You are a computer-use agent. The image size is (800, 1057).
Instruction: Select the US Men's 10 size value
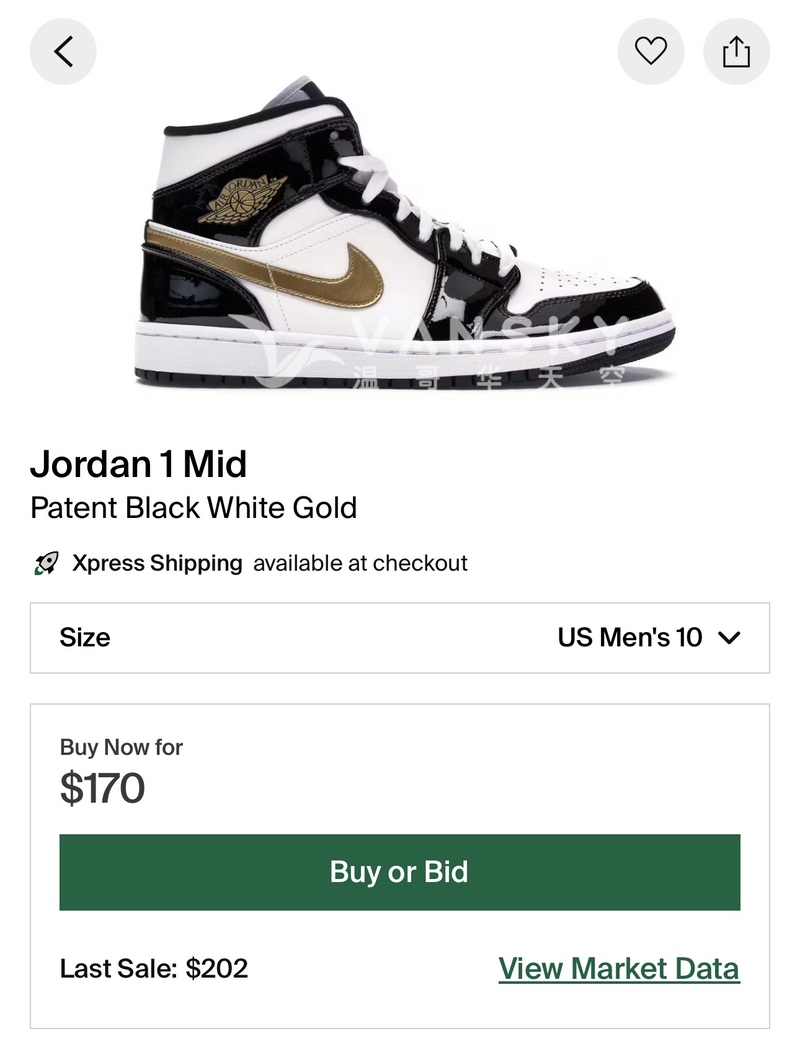point(630,638)
